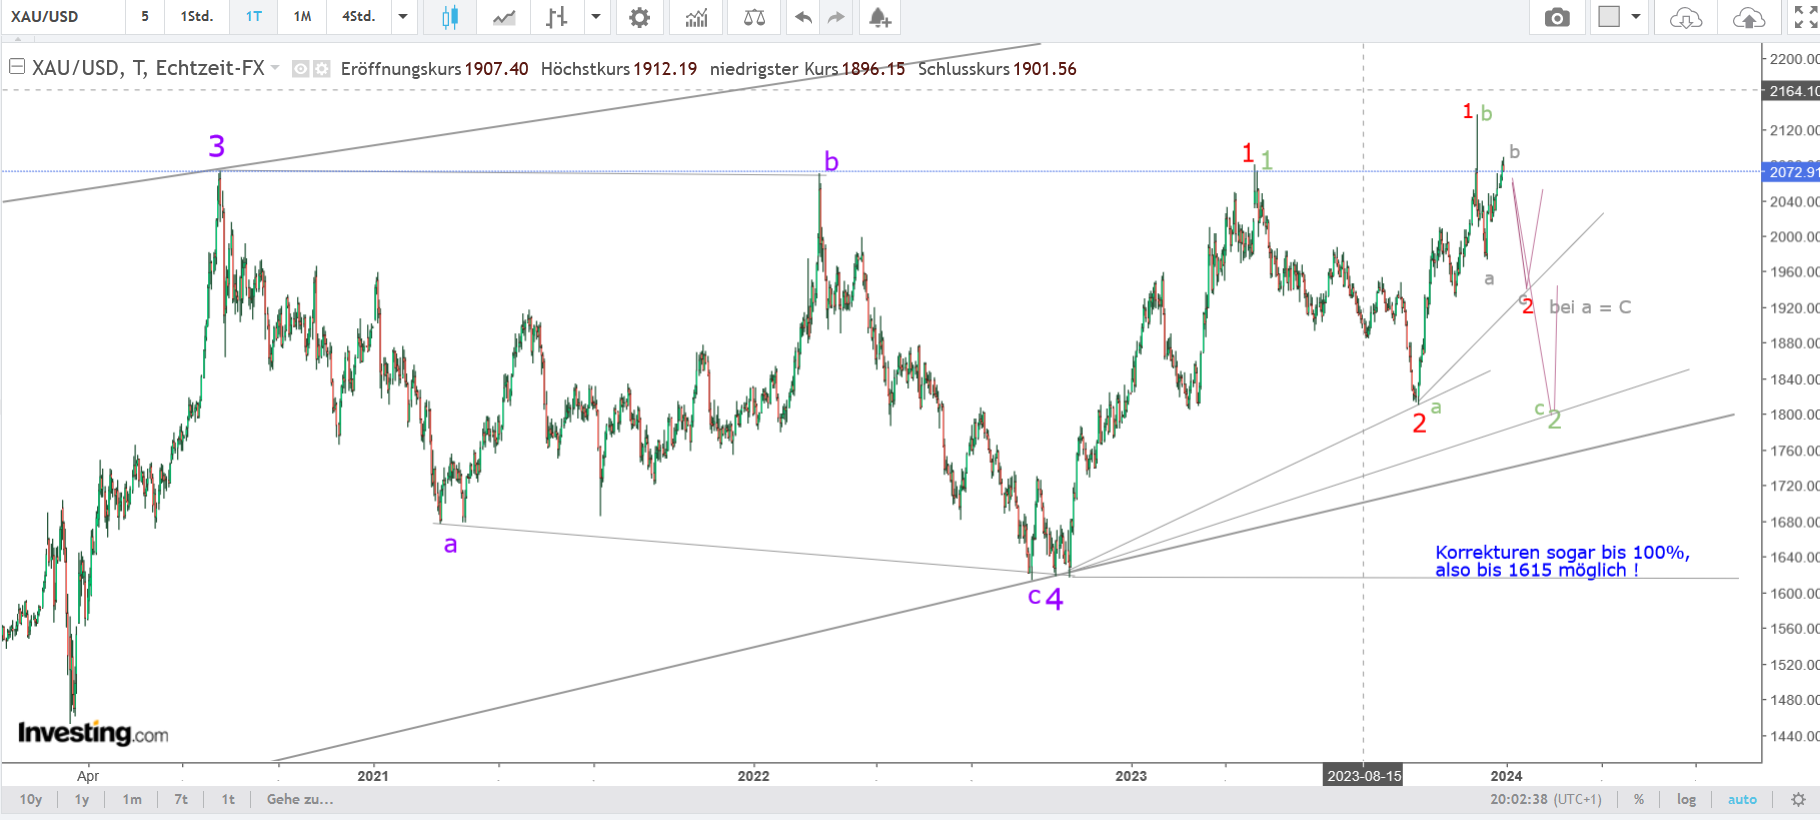Set the range to 10y
Image resolution: width=1820 pixels, height=820 pixels.
pos(31,799)
